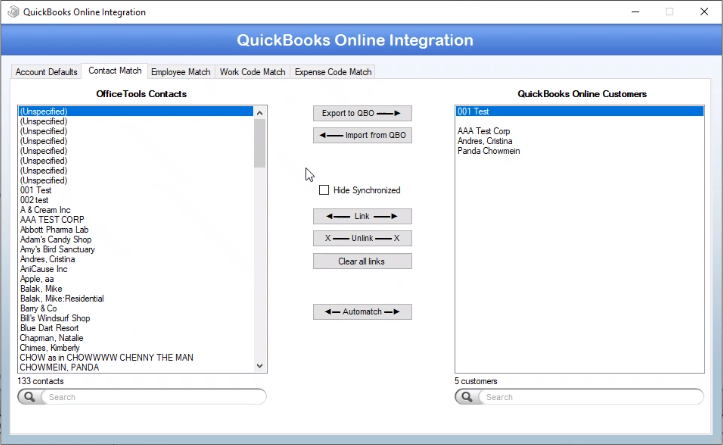
Task: Switch to the Account Defaults tab
Action: point(46,72)
